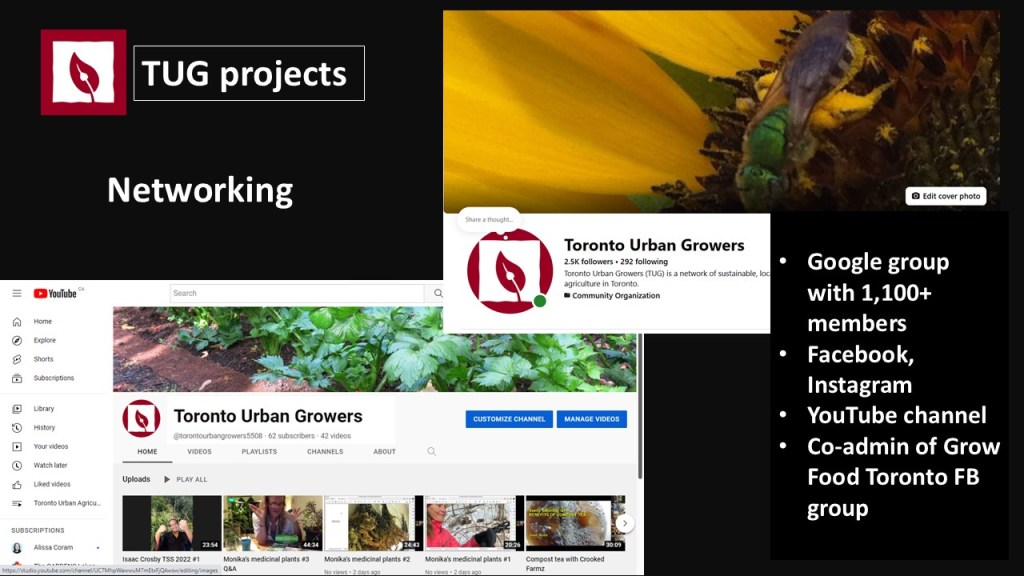Switch to the Playlists tab
Screen dimensions: 1024x576
(259, 451)
